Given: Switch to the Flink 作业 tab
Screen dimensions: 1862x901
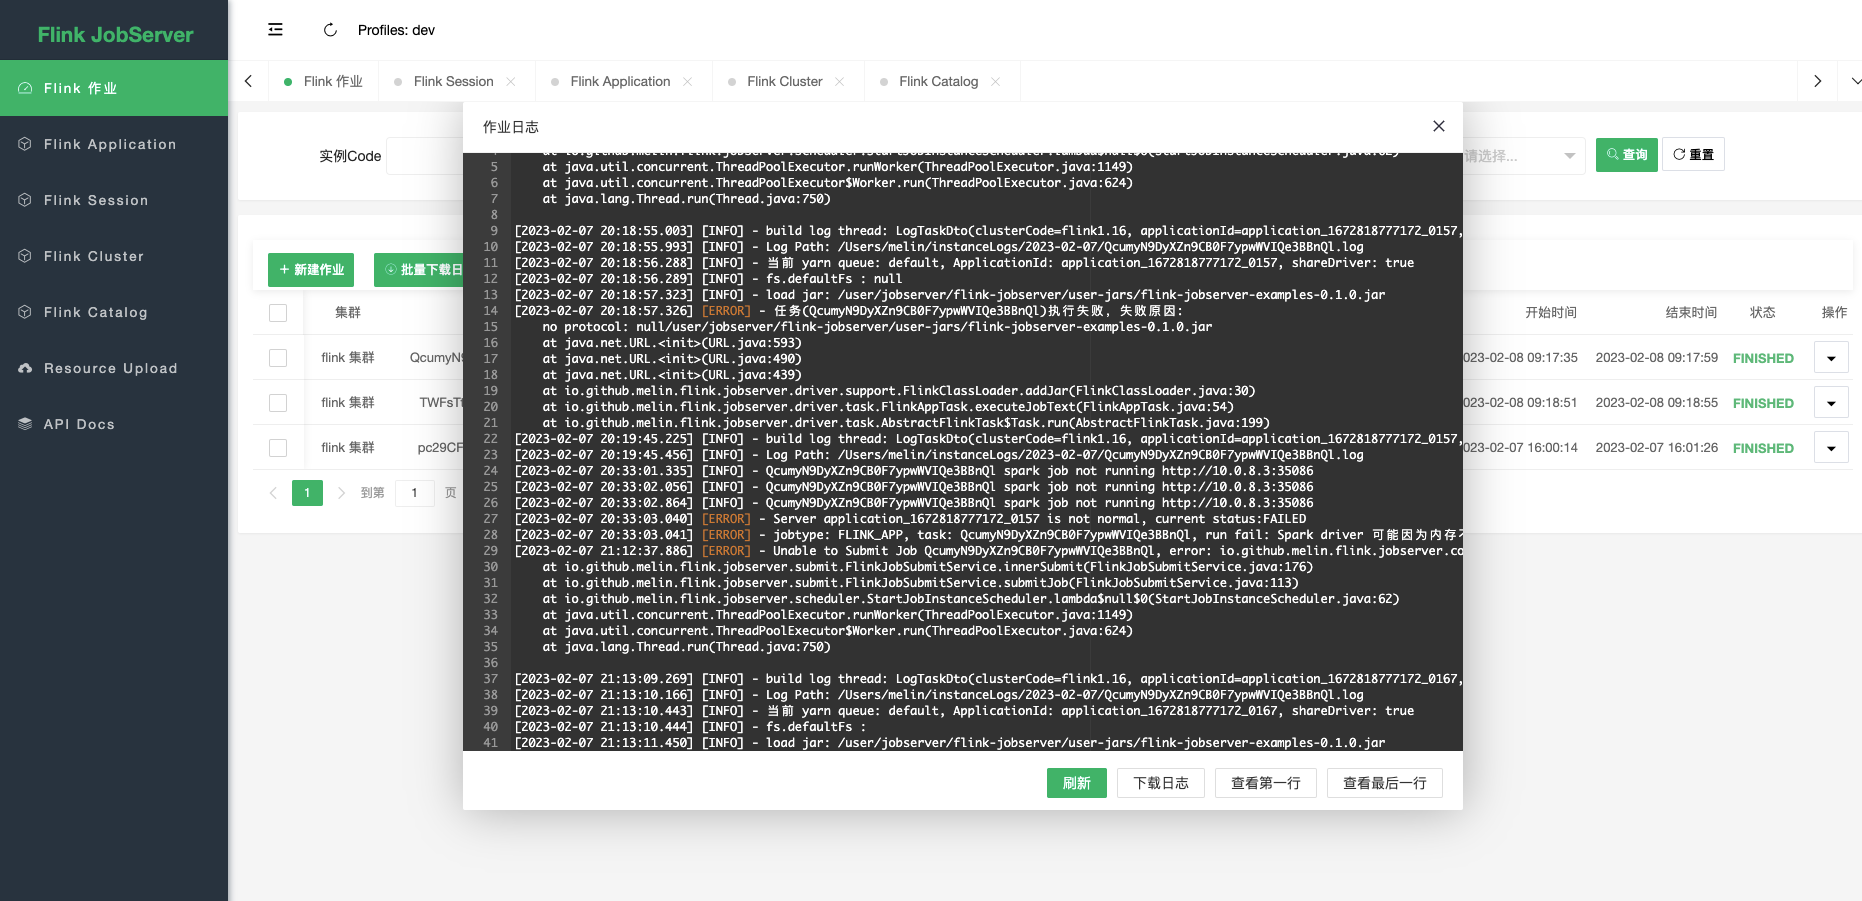Looking at the screenshot, I should tap(323, 81).
